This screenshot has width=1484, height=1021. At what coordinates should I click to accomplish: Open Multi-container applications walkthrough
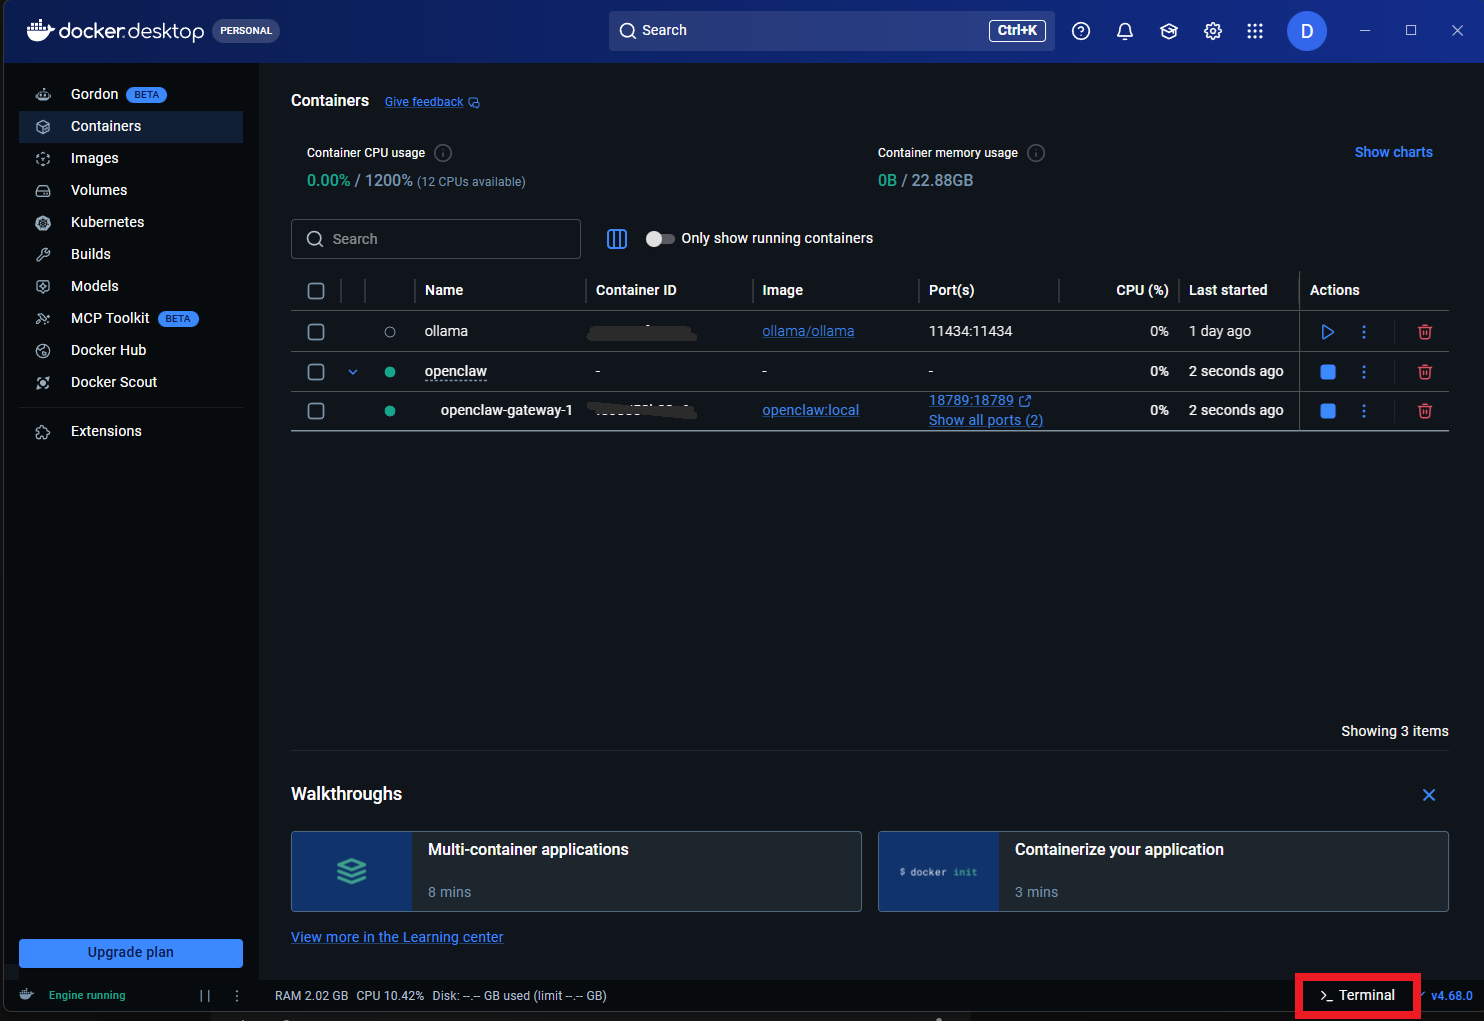pos(576,872)
